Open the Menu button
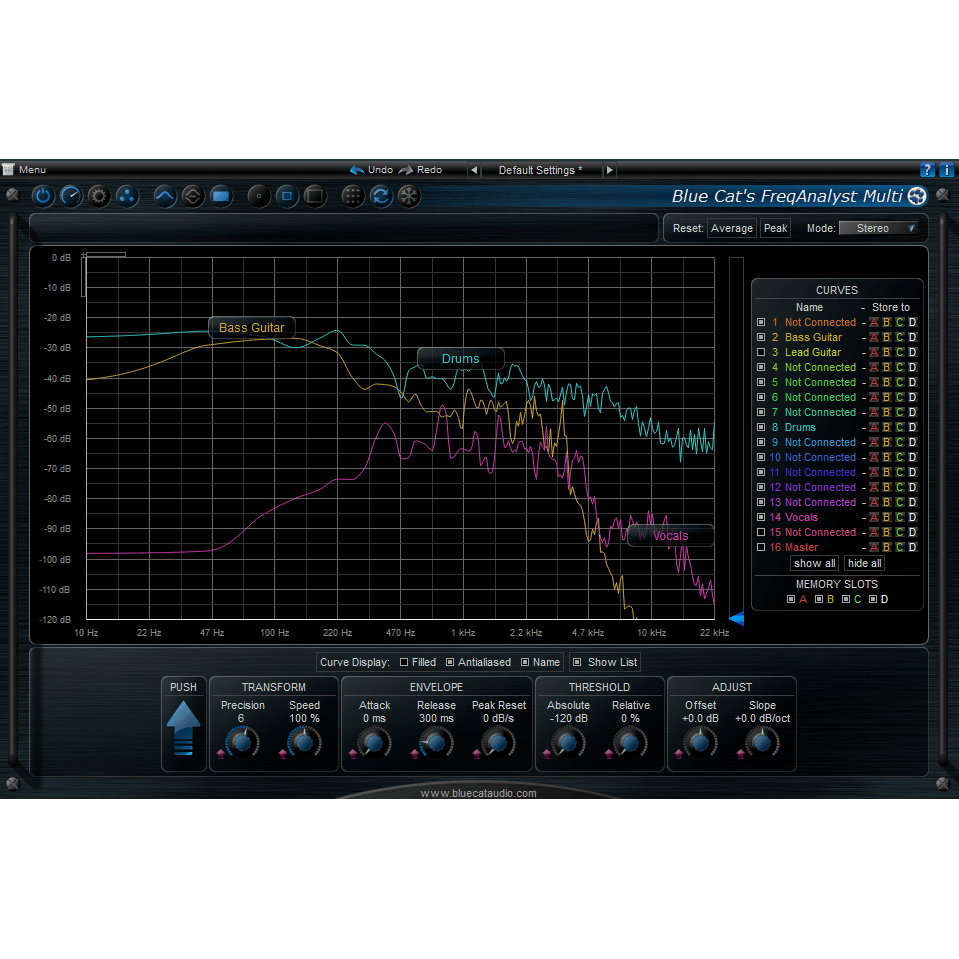Image resolution: width=959 pixels, height=959 pixels. click(24, 169)
